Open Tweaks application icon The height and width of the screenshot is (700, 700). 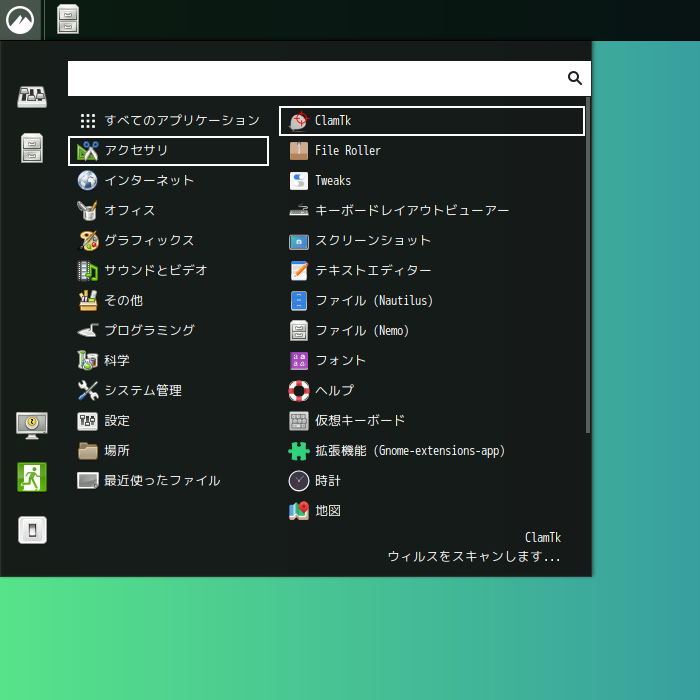coord(299,181)
